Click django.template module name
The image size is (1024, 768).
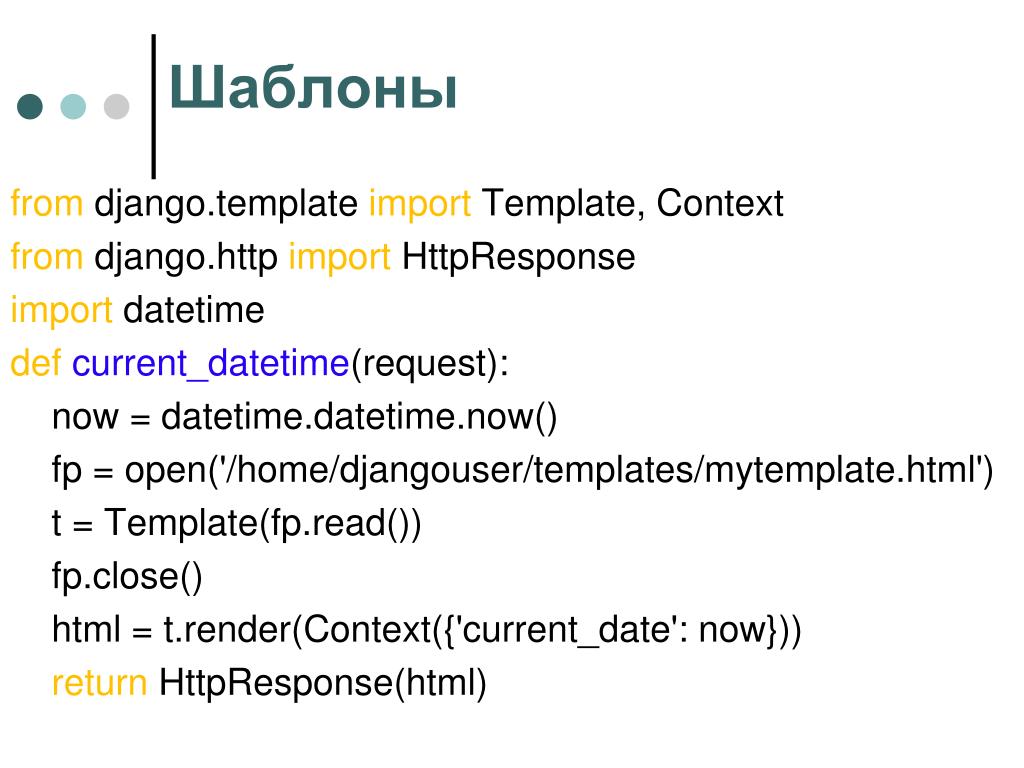(x=226, y=205)
